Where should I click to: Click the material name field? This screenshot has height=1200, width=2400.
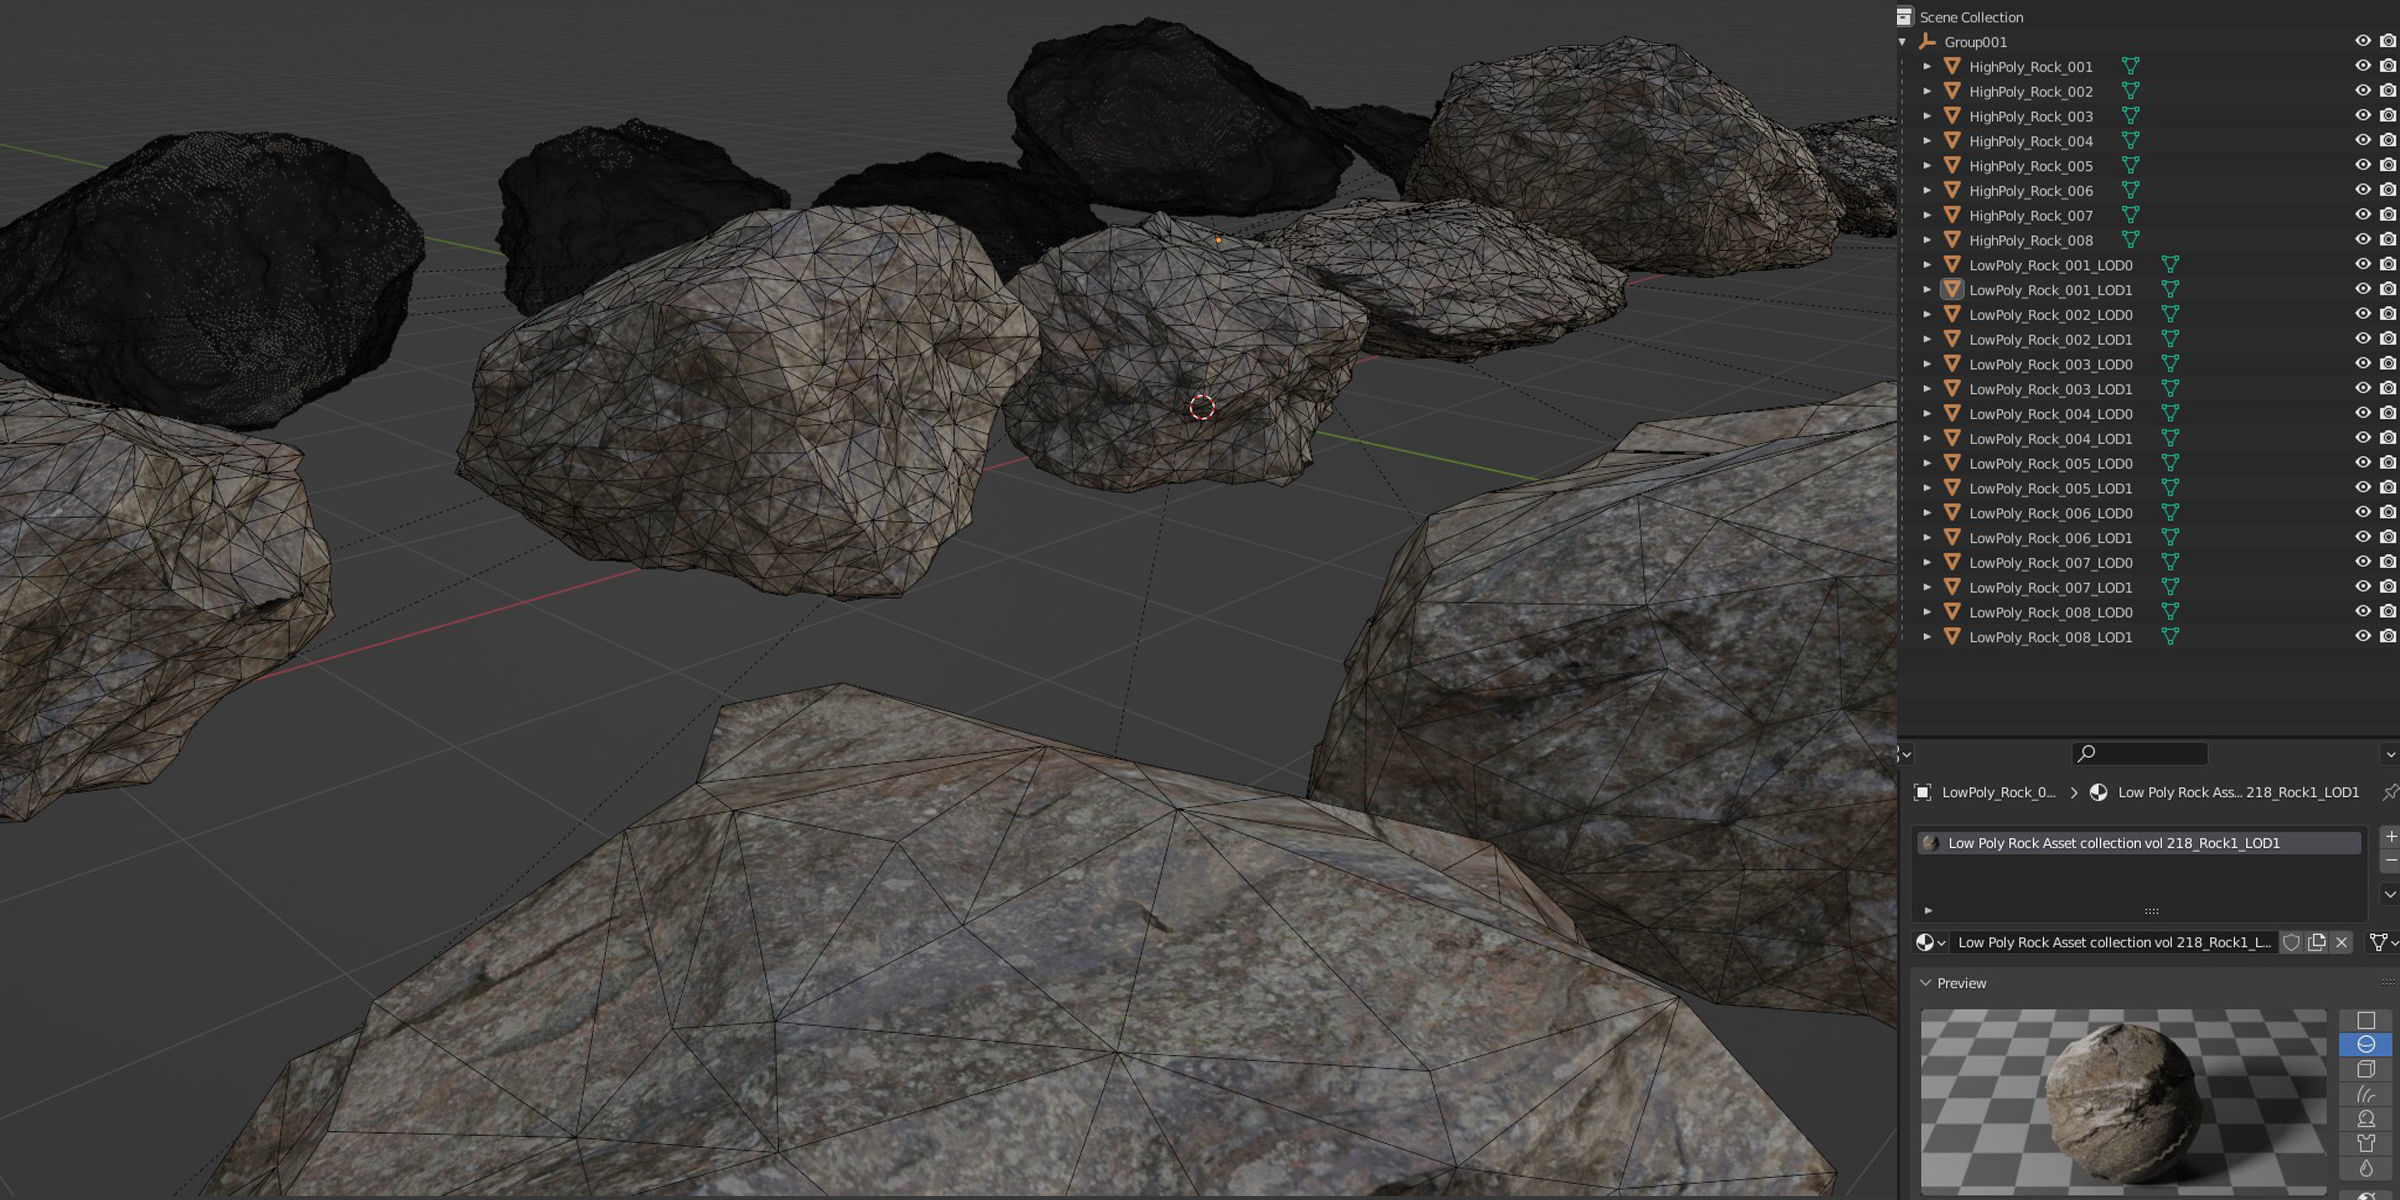point(2113,942)
